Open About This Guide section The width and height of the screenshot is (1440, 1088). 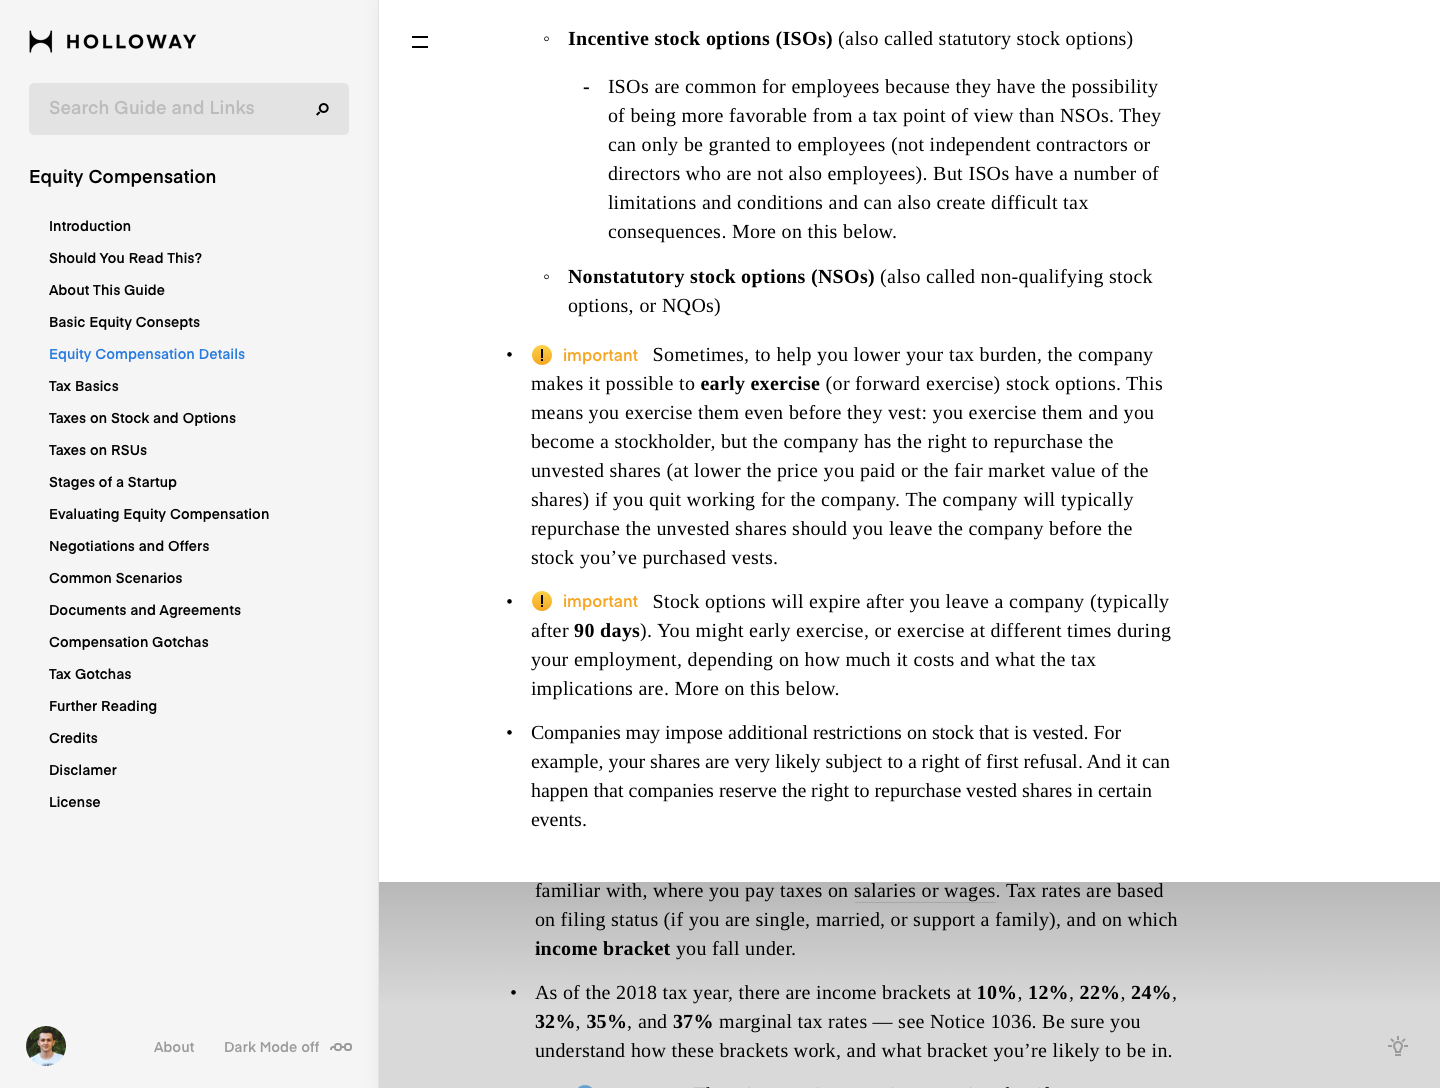pyautogui.click(x=107, y=290)
